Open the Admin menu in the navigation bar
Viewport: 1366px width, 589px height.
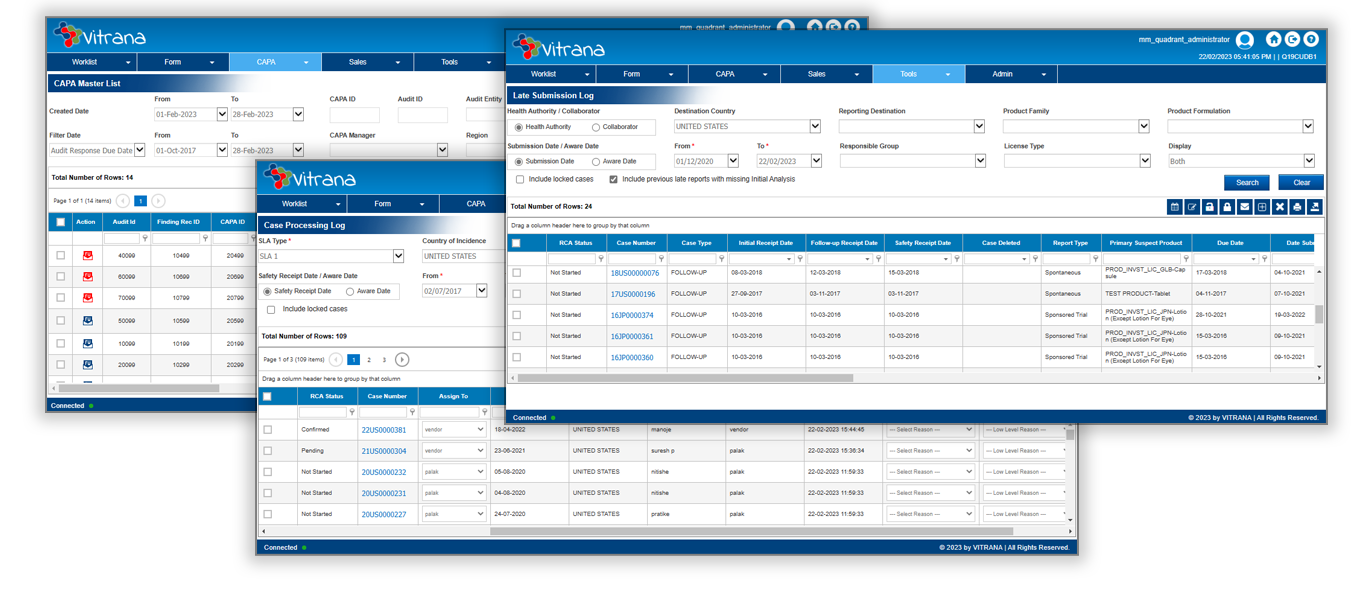(1010, 74)
